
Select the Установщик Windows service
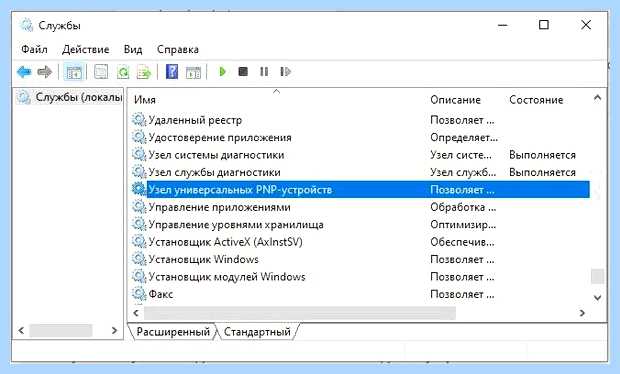[203, 259]
